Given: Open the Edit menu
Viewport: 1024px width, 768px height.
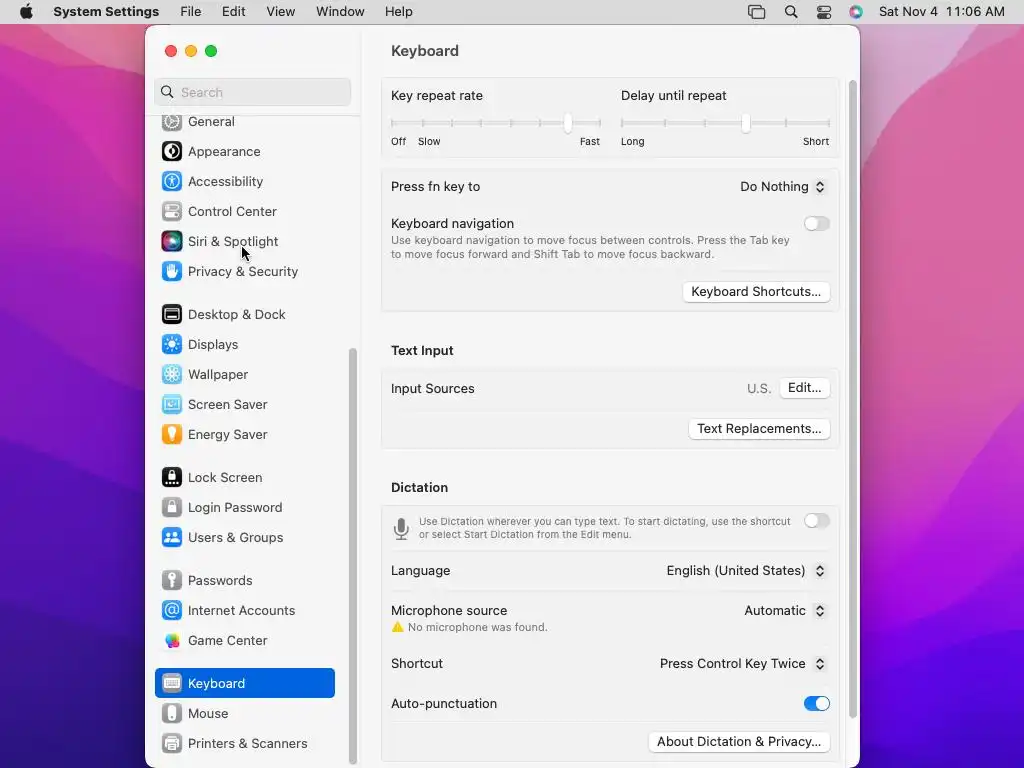Looking at the screenshot, I should point(234,12).
